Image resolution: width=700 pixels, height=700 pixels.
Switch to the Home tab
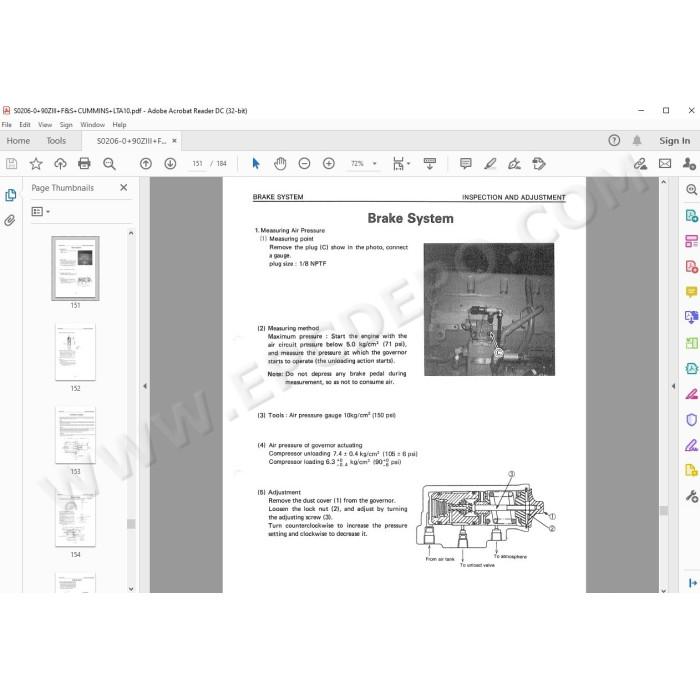pos(18,141)
